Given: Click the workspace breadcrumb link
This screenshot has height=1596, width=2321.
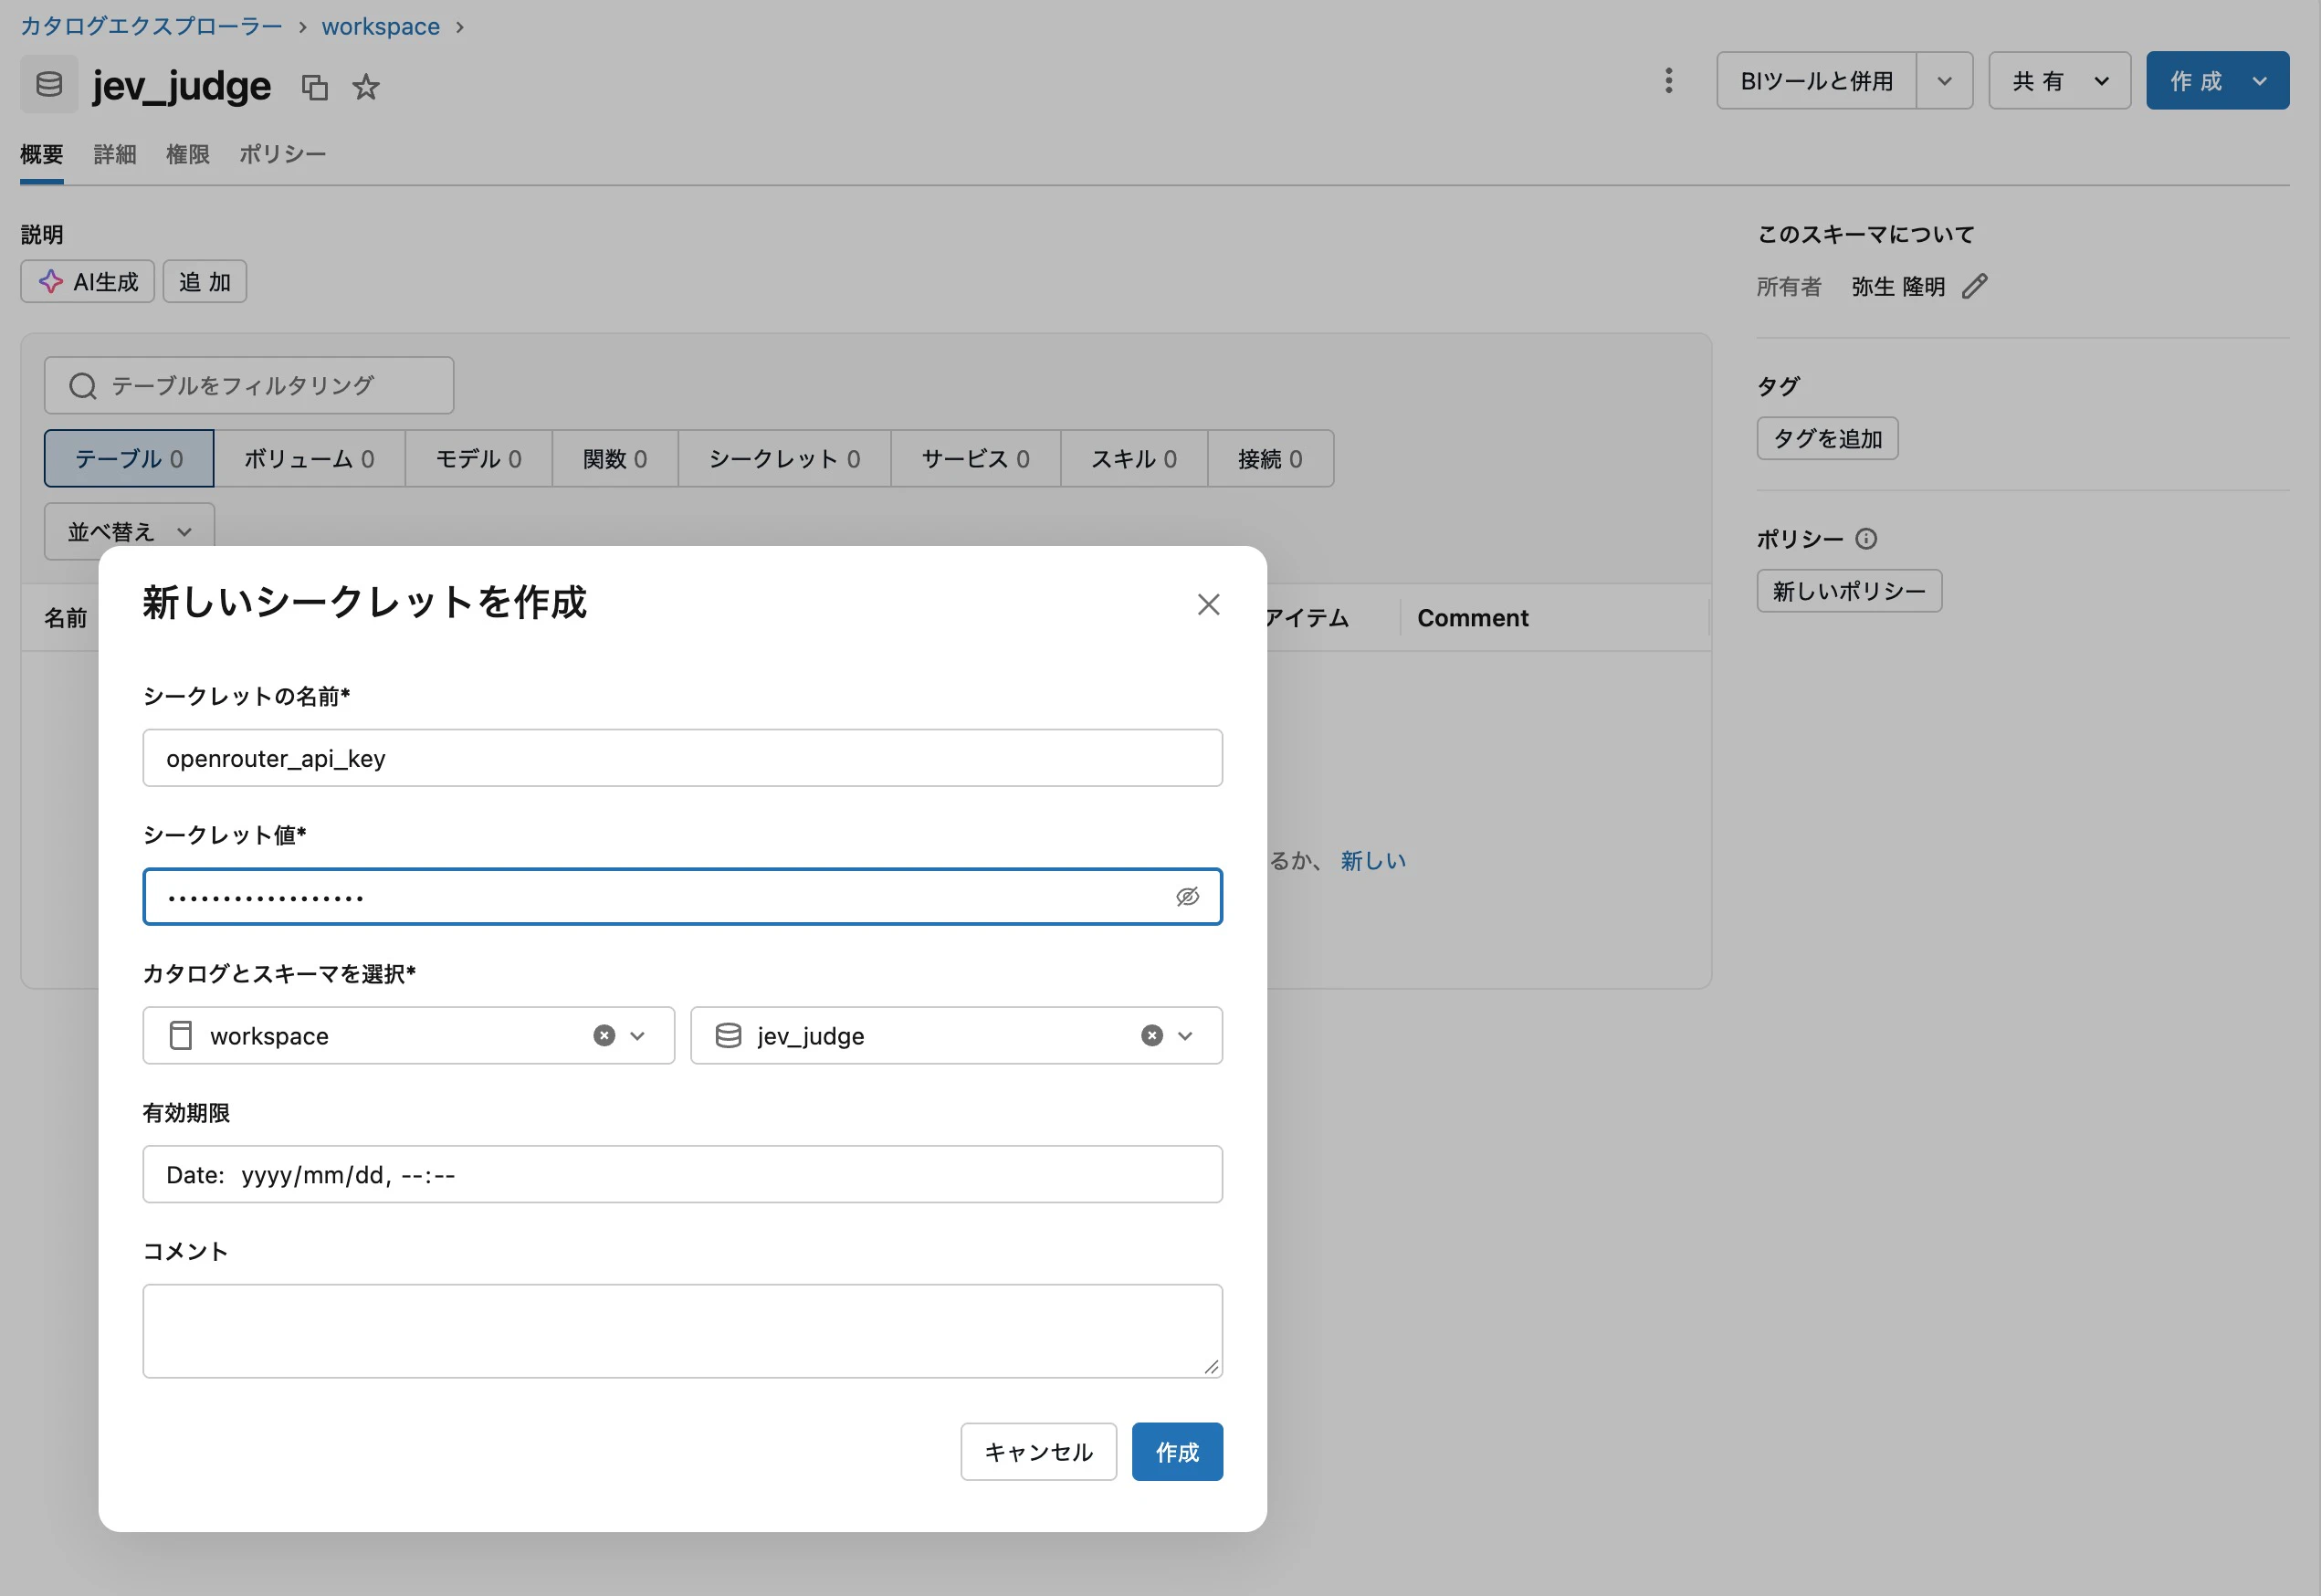Looking at the screenshot, I should 381,27.
